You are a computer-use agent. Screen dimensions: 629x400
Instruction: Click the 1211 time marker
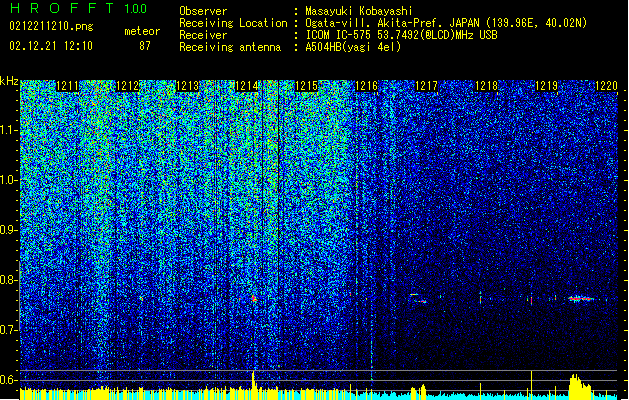(x=67, y=86)
